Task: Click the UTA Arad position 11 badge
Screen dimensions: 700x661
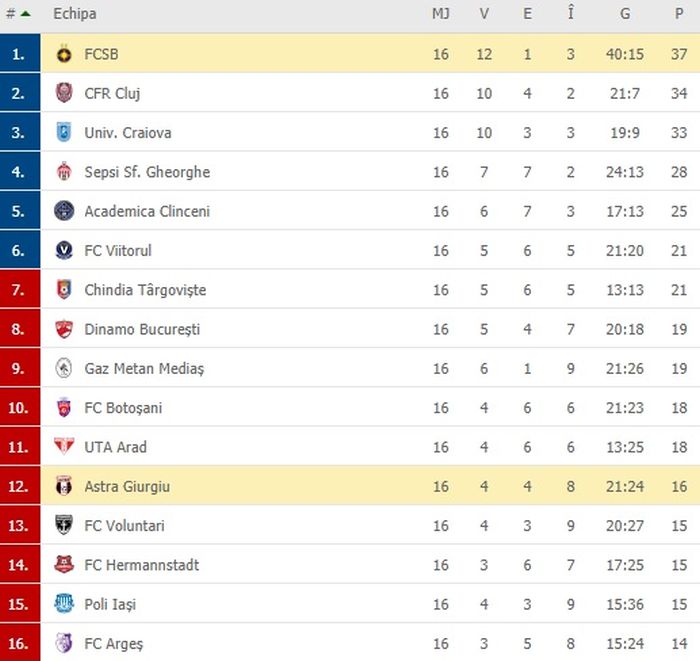Action: click(20, 447)
